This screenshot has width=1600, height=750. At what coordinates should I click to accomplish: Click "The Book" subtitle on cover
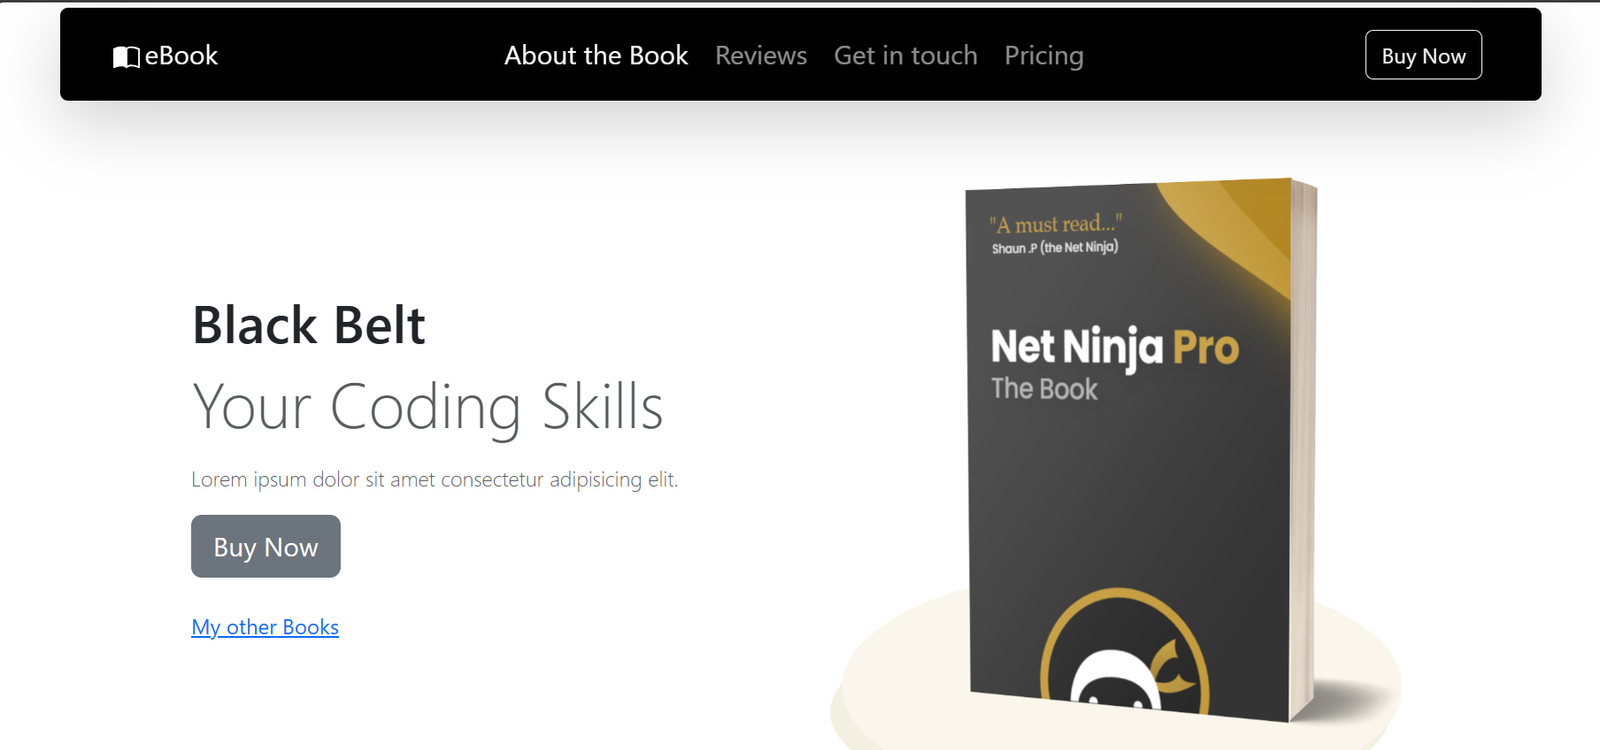(x=1044, y=388)
